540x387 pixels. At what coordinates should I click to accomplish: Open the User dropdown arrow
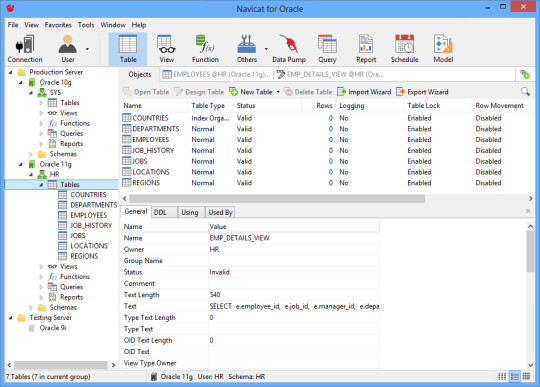coord(87,49)
